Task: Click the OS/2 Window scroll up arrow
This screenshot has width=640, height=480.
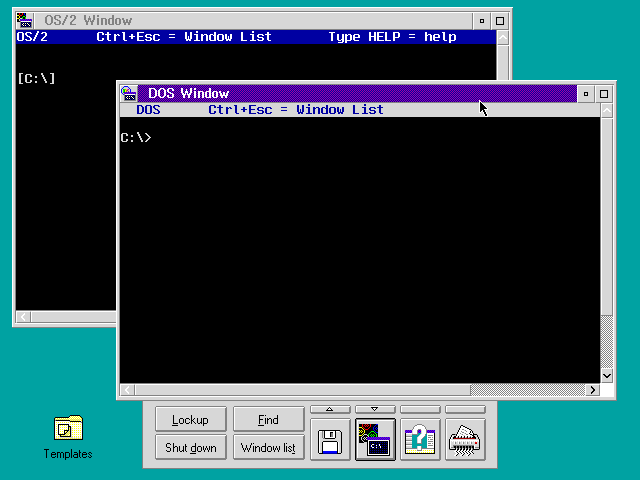Action: point(503,38)
